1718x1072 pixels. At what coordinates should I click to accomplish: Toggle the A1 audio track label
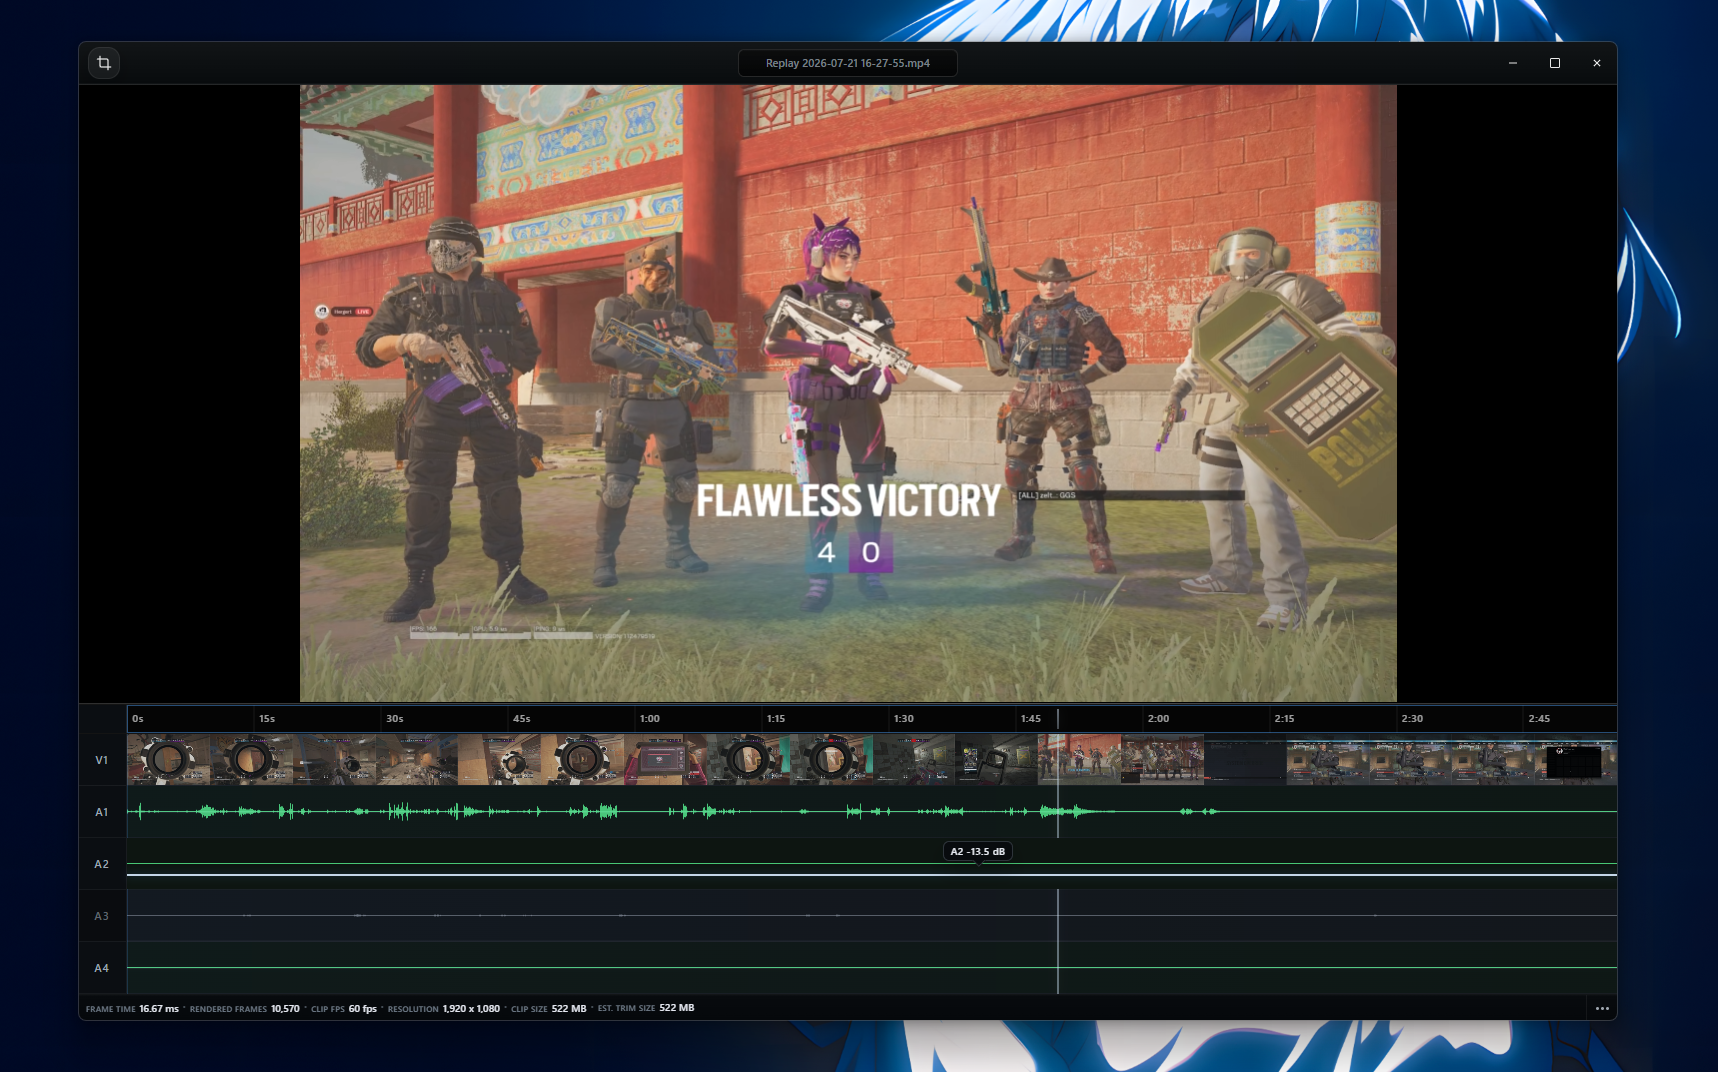coord(102,812)
